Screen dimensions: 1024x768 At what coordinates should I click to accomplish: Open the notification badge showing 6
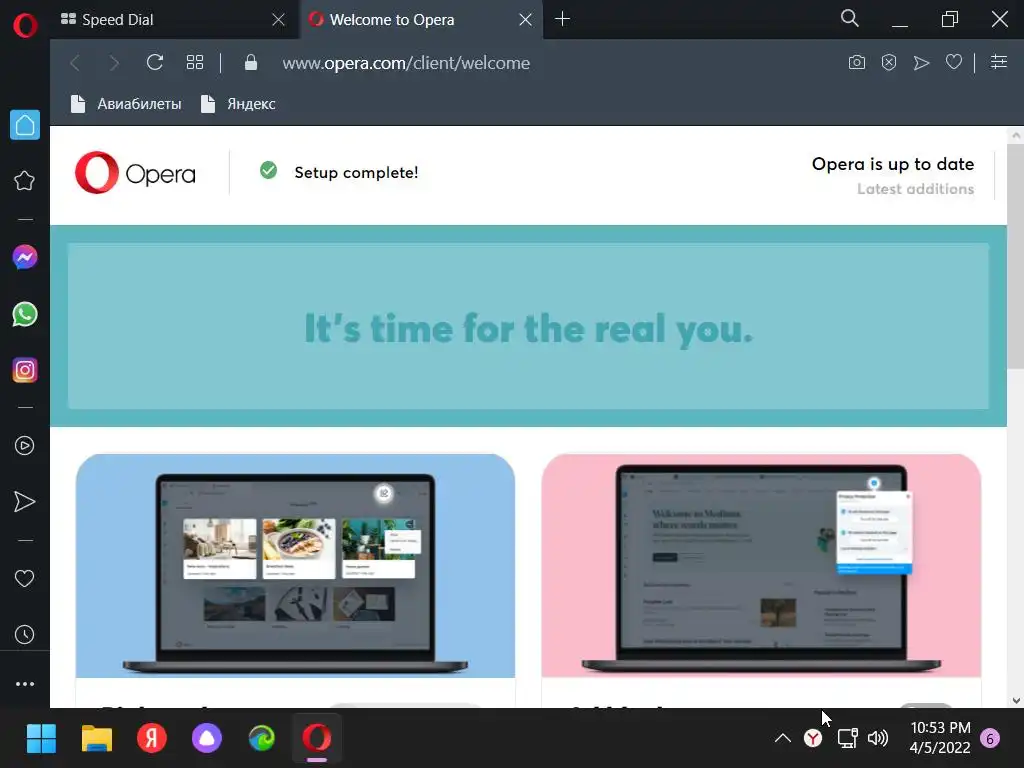click(990, 739)
